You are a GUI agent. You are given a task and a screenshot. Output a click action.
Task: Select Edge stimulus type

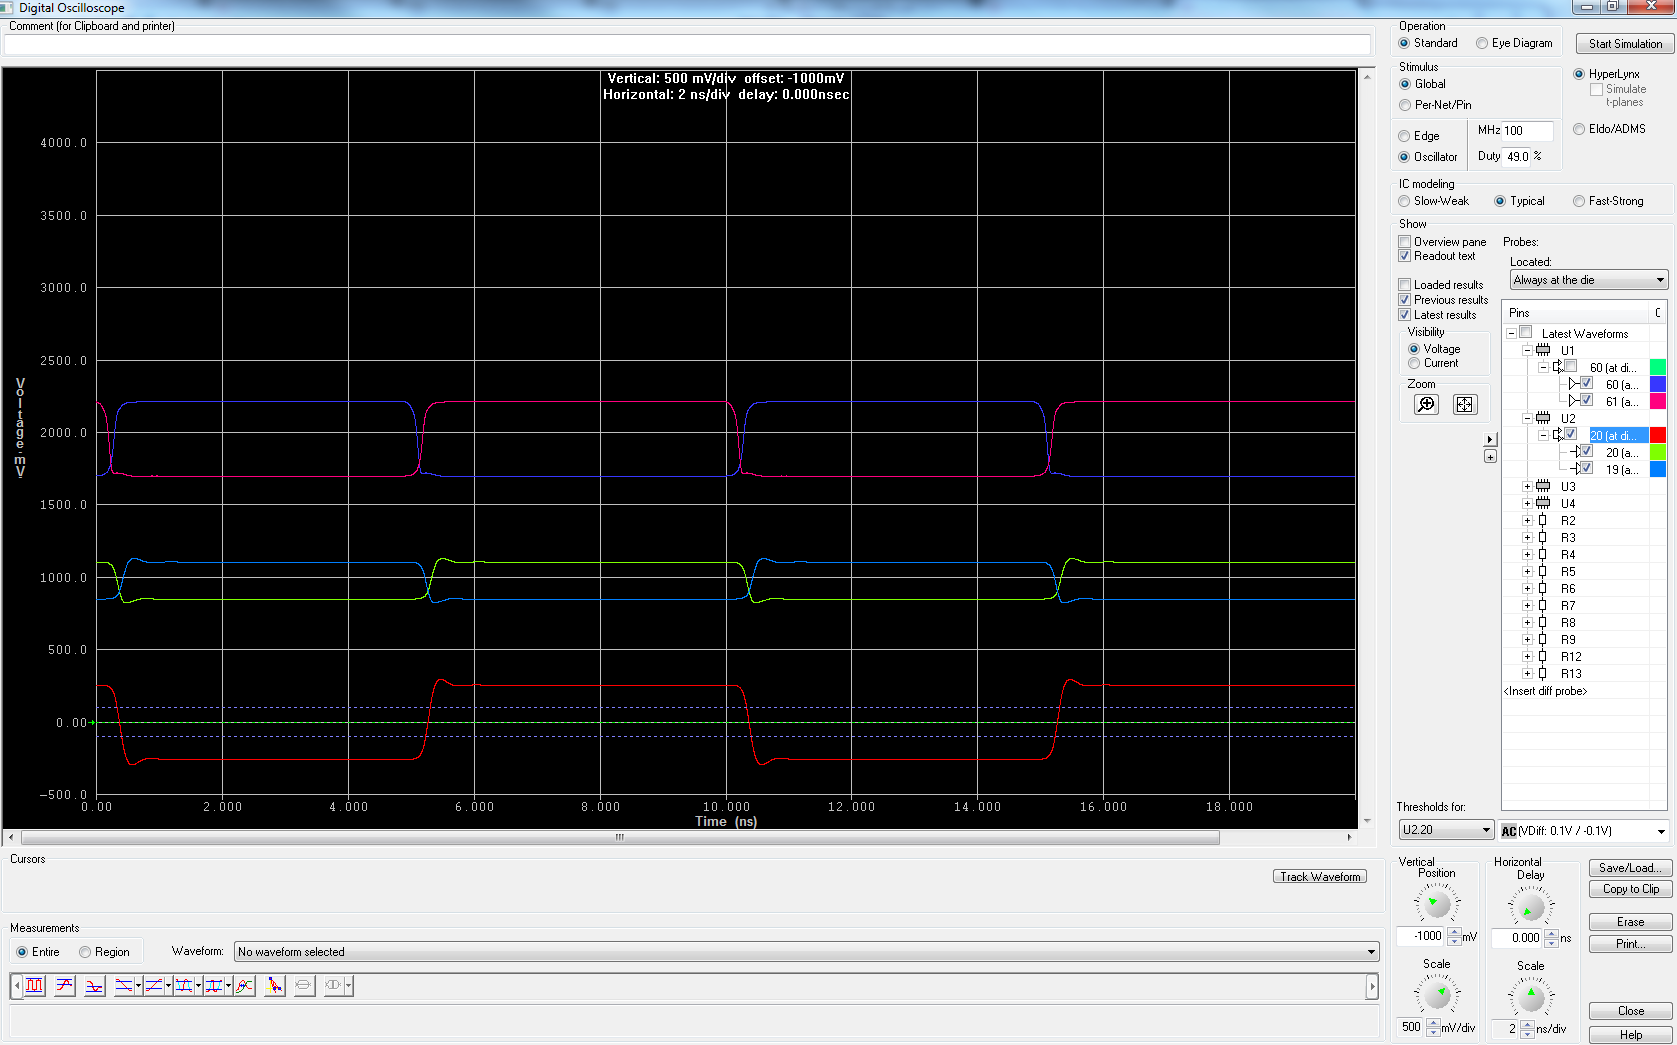tap(1419, 136)
